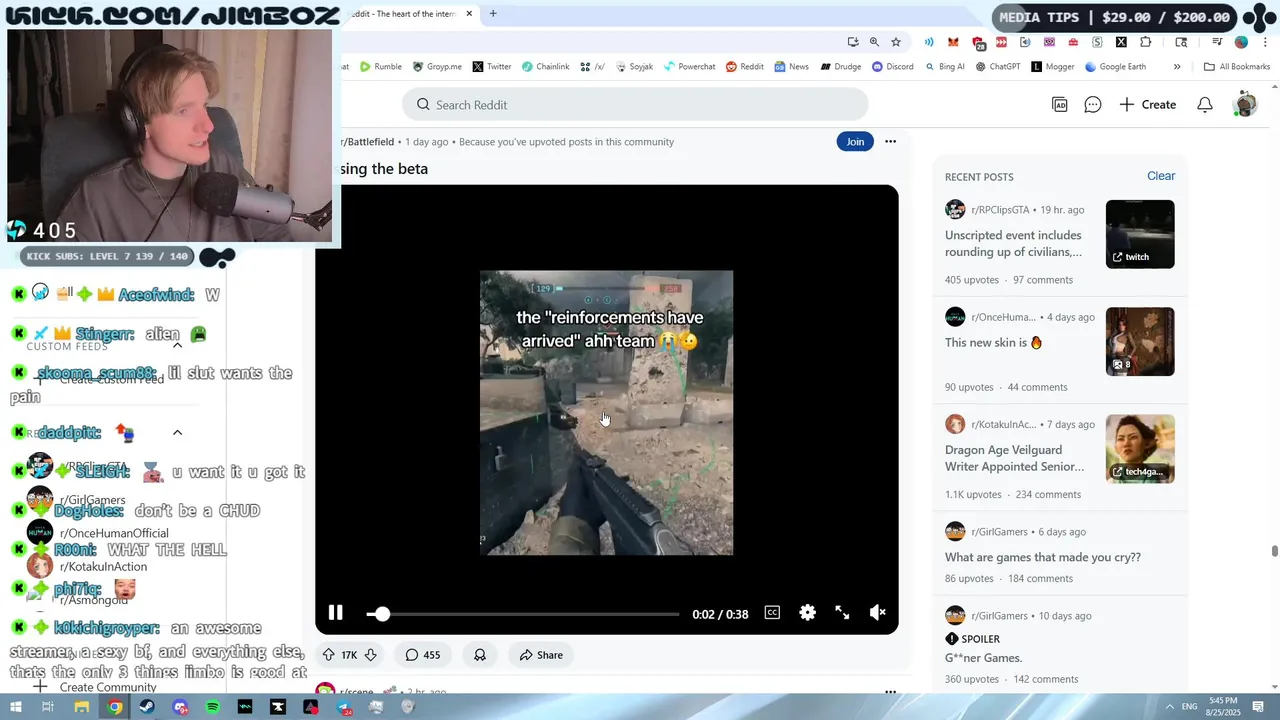The image size is (1280, 720).
Task: Open the Windows Start menu
Action: (16, 707)
